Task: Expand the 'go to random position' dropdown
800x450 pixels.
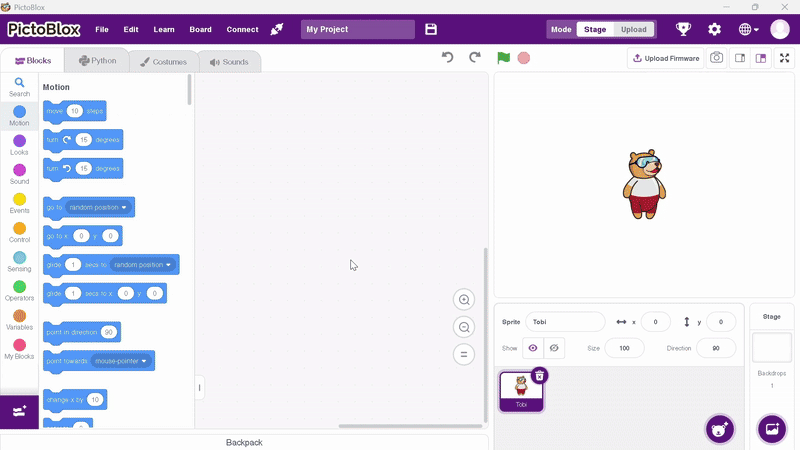Action: click(124, 208)
